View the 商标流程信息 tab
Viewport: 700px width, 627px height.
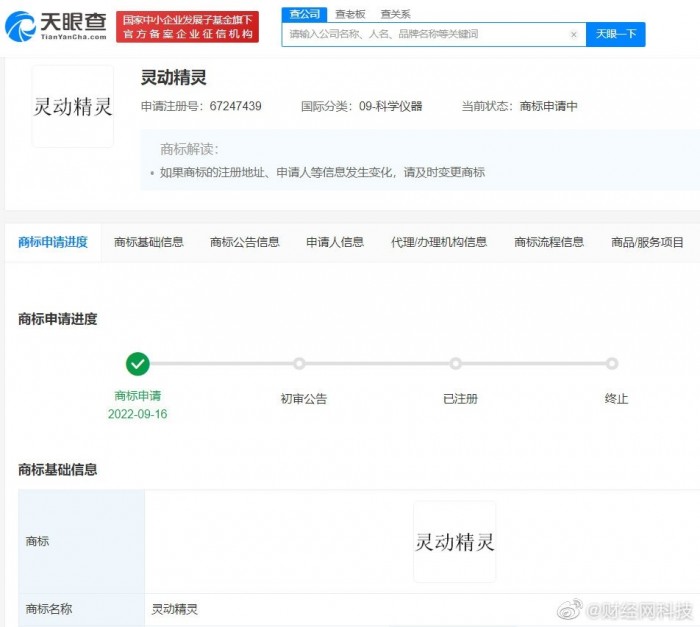pyautogui.click(x=549, y=242)
